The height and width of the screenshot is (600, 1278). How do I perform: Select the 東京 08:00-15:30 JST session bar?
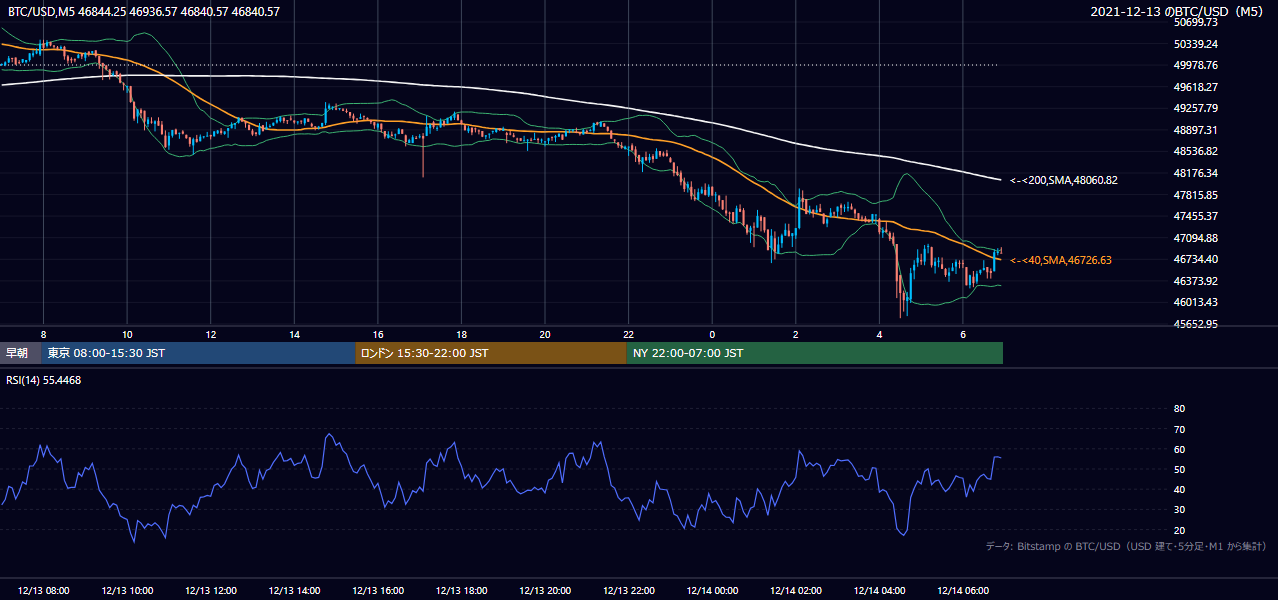pyautogui.click(x=199, y=353)
